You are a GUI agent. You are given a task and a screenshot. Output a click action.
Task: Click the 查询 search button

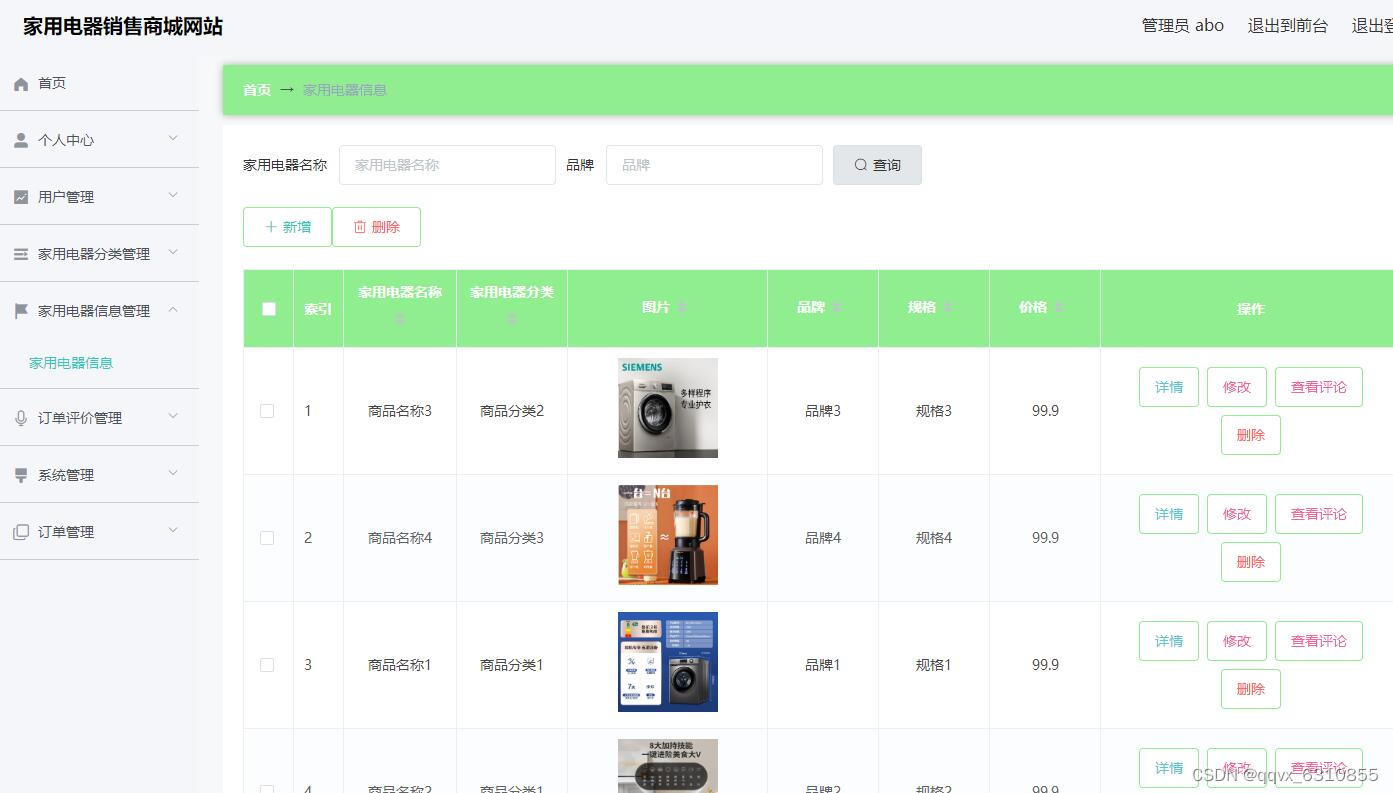coord(877,165)
